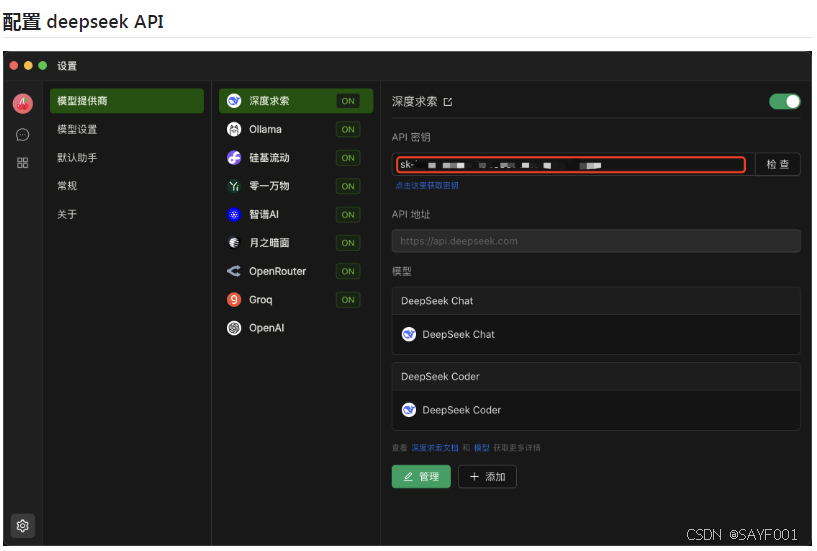Click the ON badge for 智谱AI
This screenshot has height=551, width=817.
coord(348,215)
